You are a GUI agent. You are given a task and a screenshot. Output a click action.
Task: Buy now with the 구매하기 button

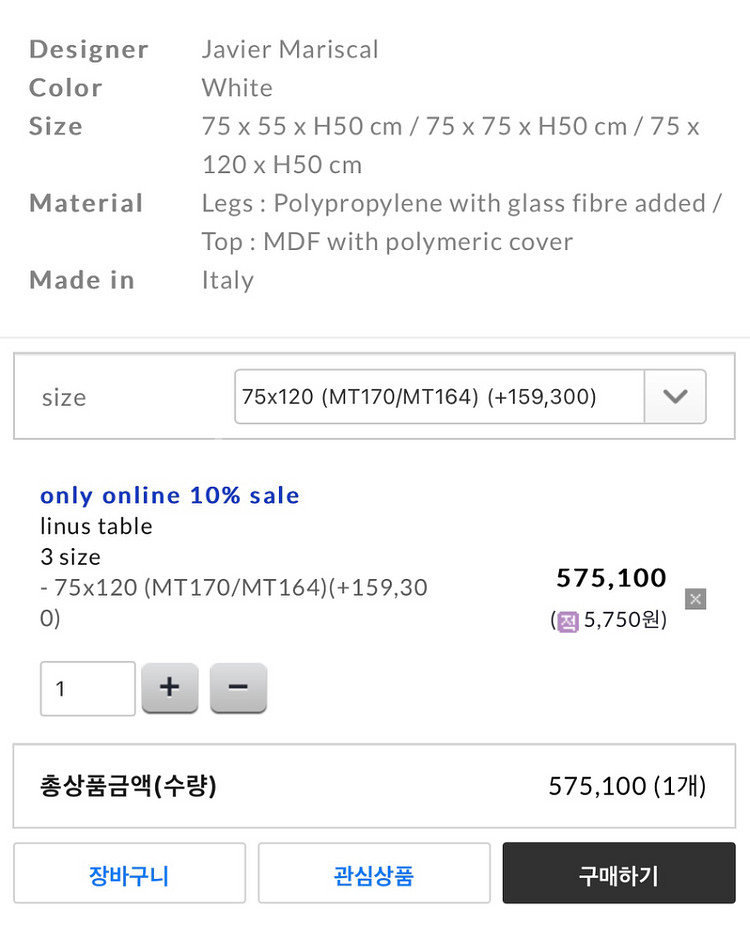point(619,873)
